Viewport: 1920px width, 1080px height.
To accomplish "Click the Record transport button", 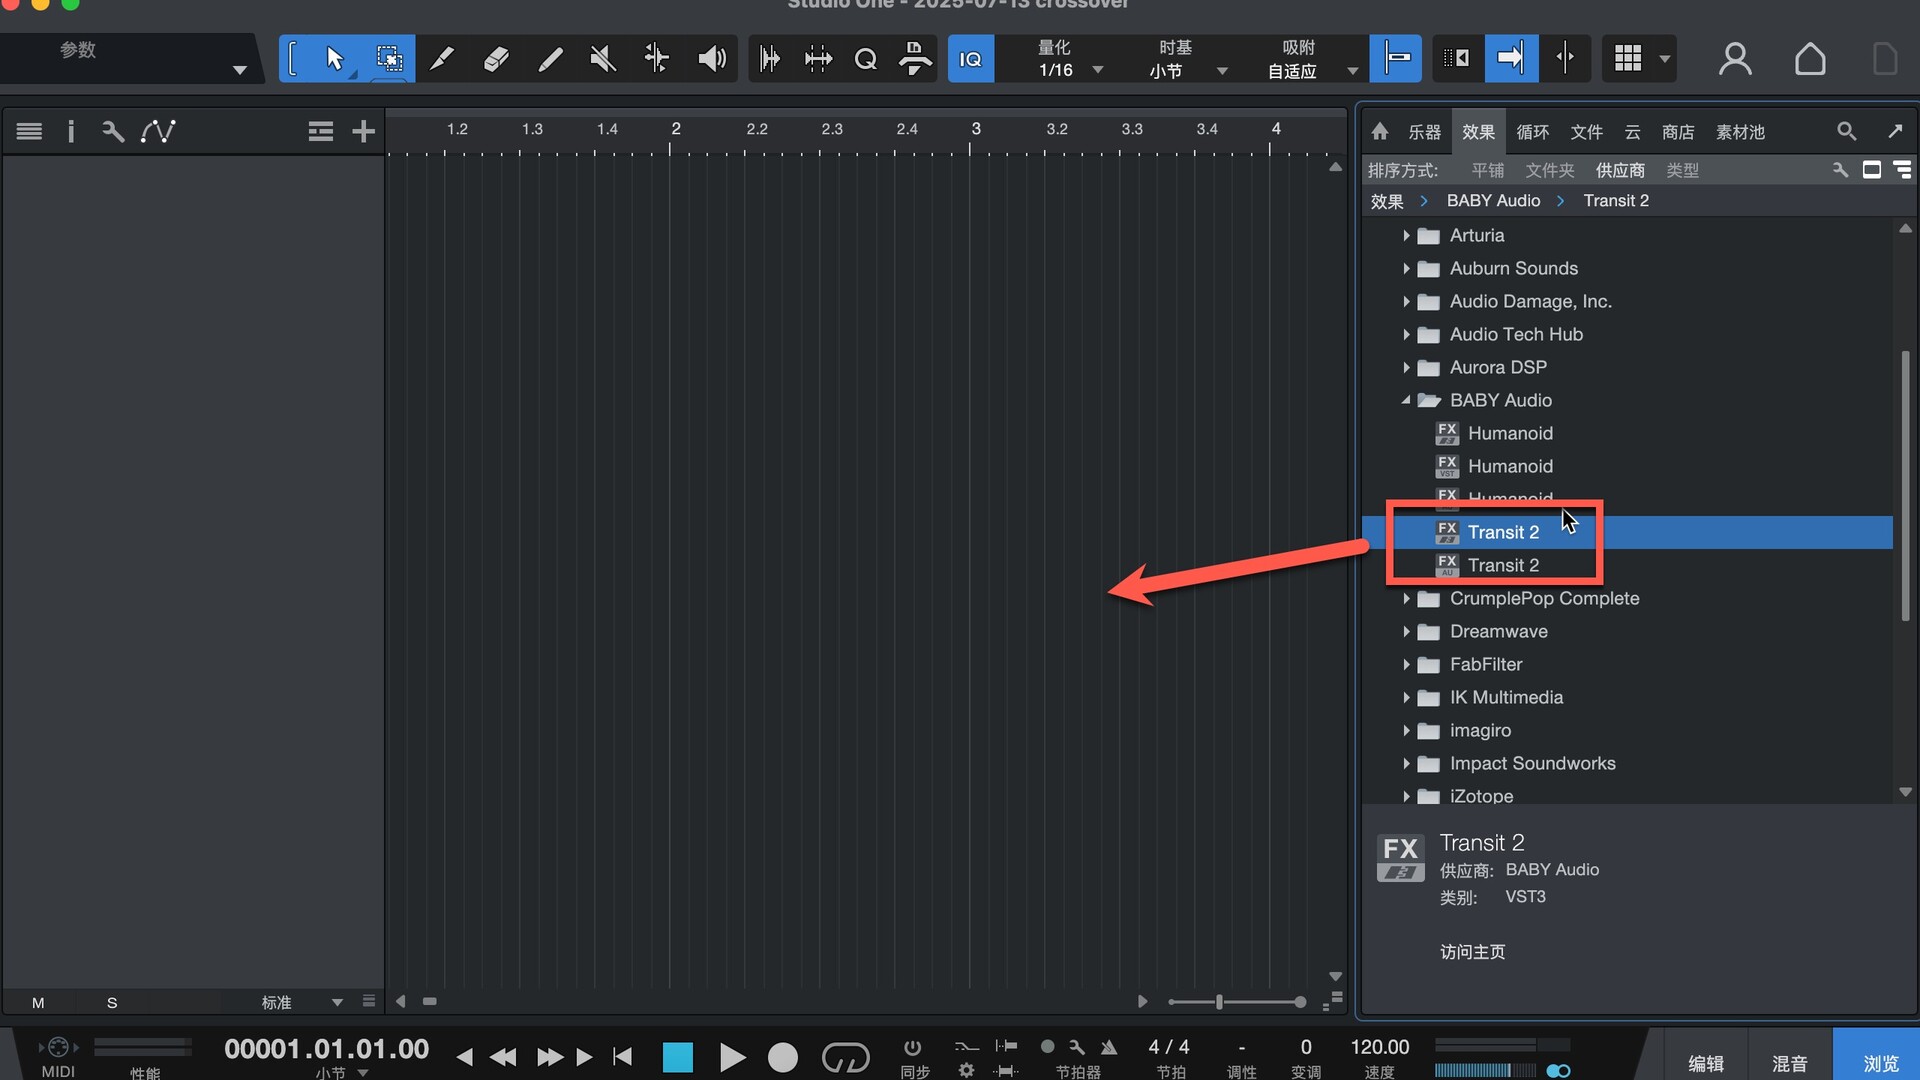I will (783, 1057).
